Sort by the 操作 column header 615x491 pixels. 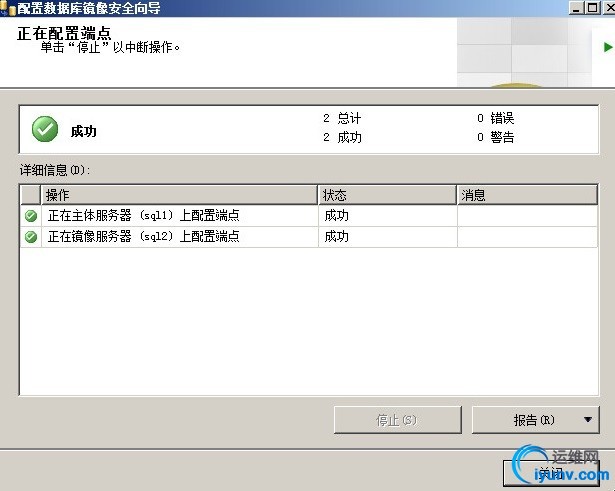(179, 195)
